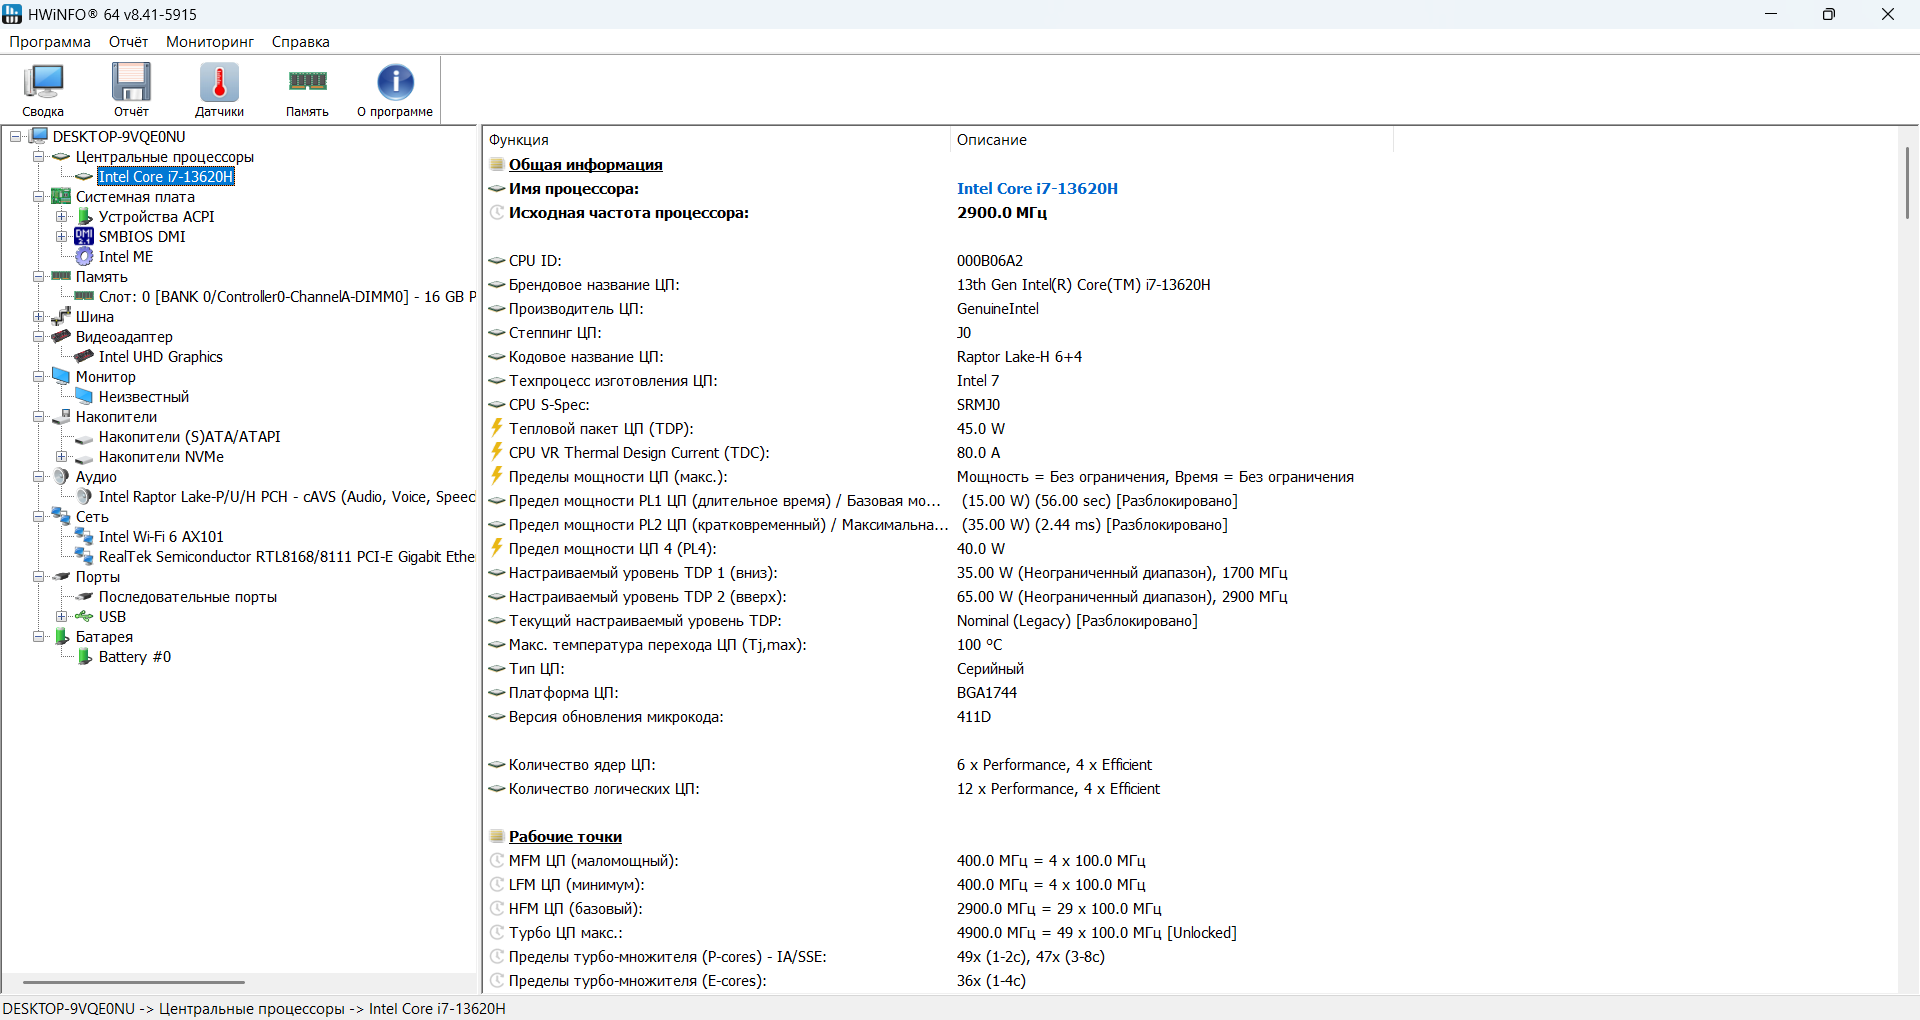Open the О программе info icon
This screenshot has width=1920, height=1020.
click(395, 83)
